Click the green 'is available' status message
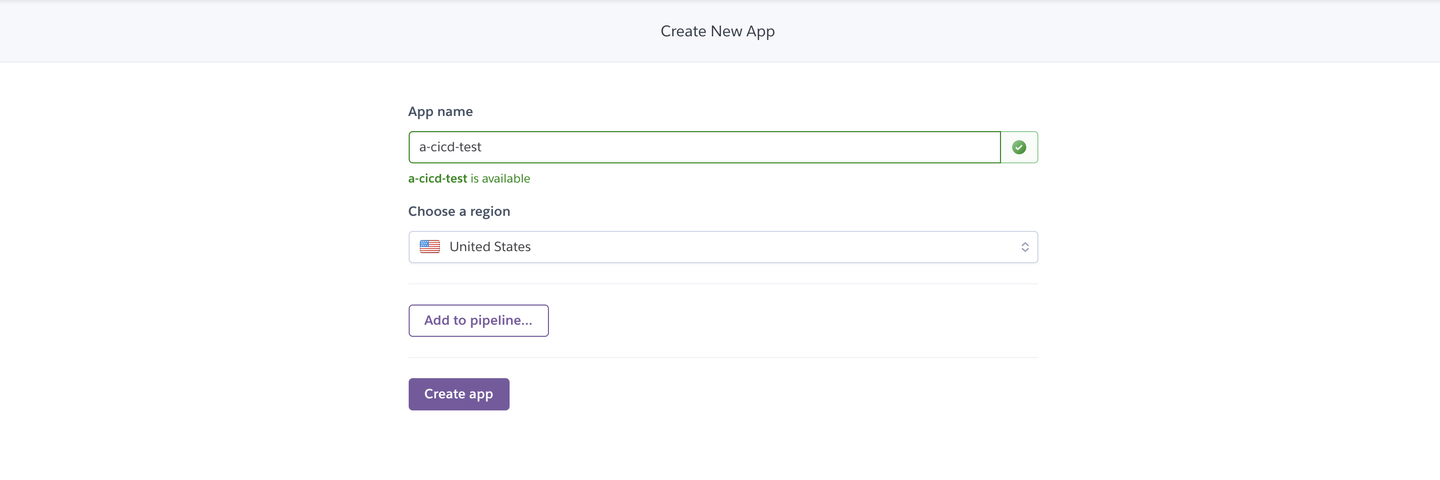This screenshot has width=1440, height=480. (x=500, y=179)
